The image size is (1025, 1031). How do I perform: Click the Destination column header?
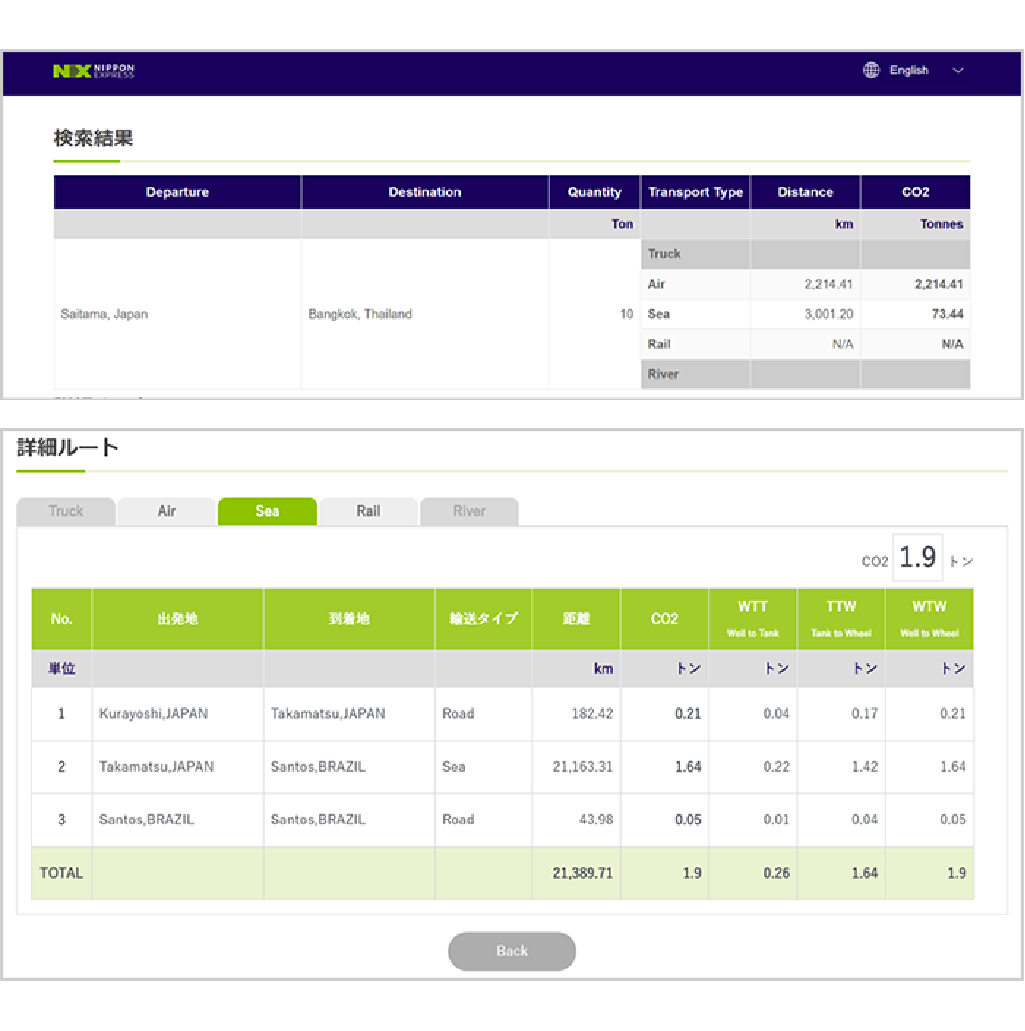coord(425,192)
